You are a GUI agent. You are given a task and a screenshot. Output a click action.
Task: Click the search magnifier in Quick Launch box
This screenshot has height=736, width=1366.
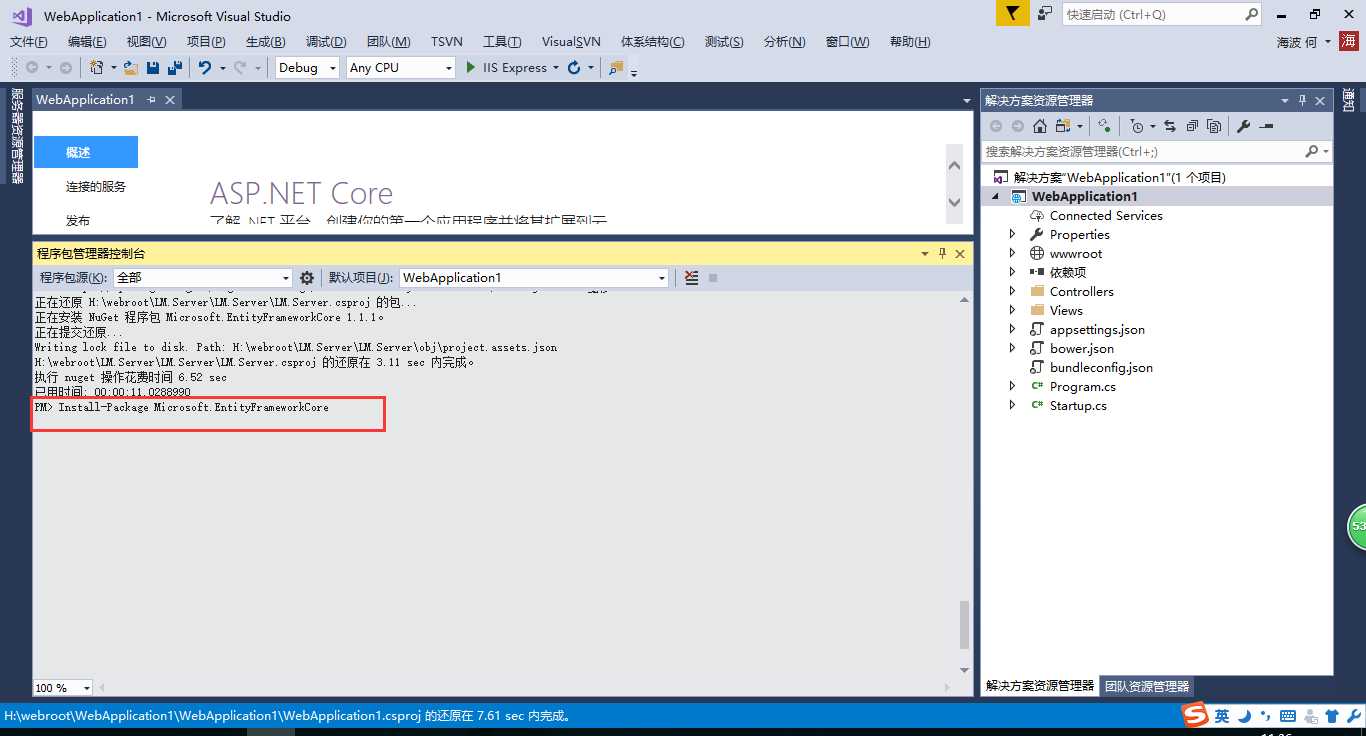[x=1251, y=14]
